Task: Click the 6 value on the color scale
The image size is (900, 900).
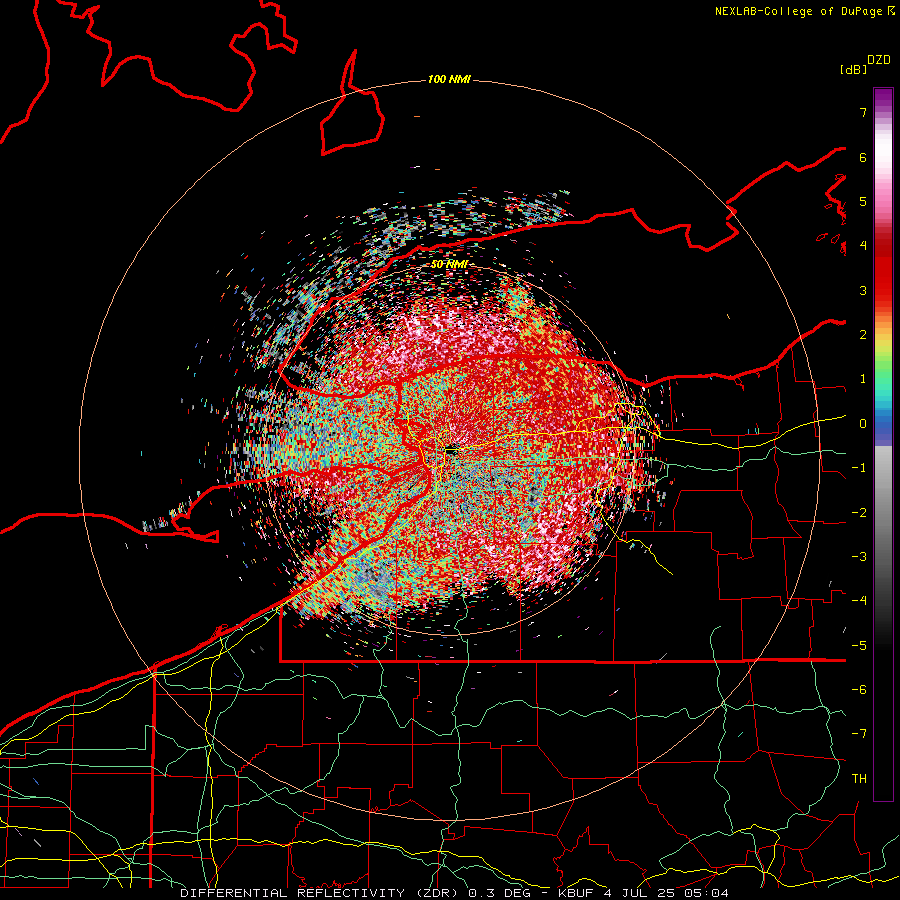Action: click(863, 157)
